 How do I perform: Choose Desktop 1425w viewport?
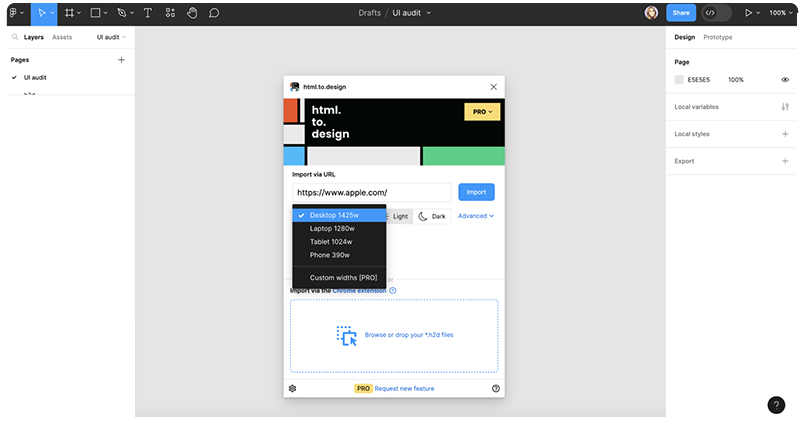[339, 215]
